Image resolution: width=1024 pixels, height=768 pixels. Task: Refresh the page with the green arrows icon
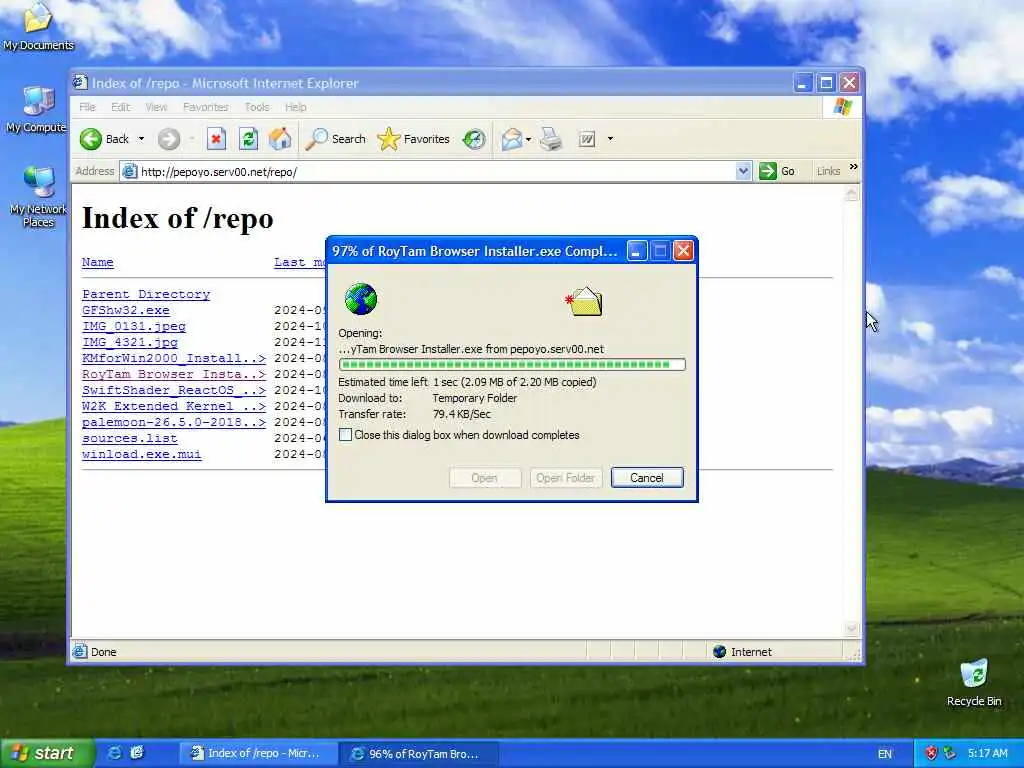248,139
